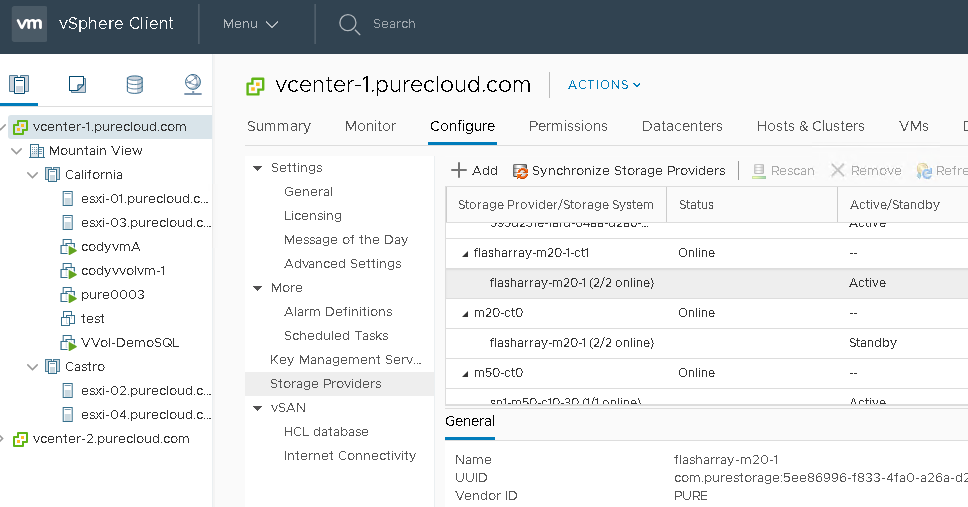This screenshot has width=968, height=507.
Task: Collapse the Settings section in Configure
Action: pos(258,168)
